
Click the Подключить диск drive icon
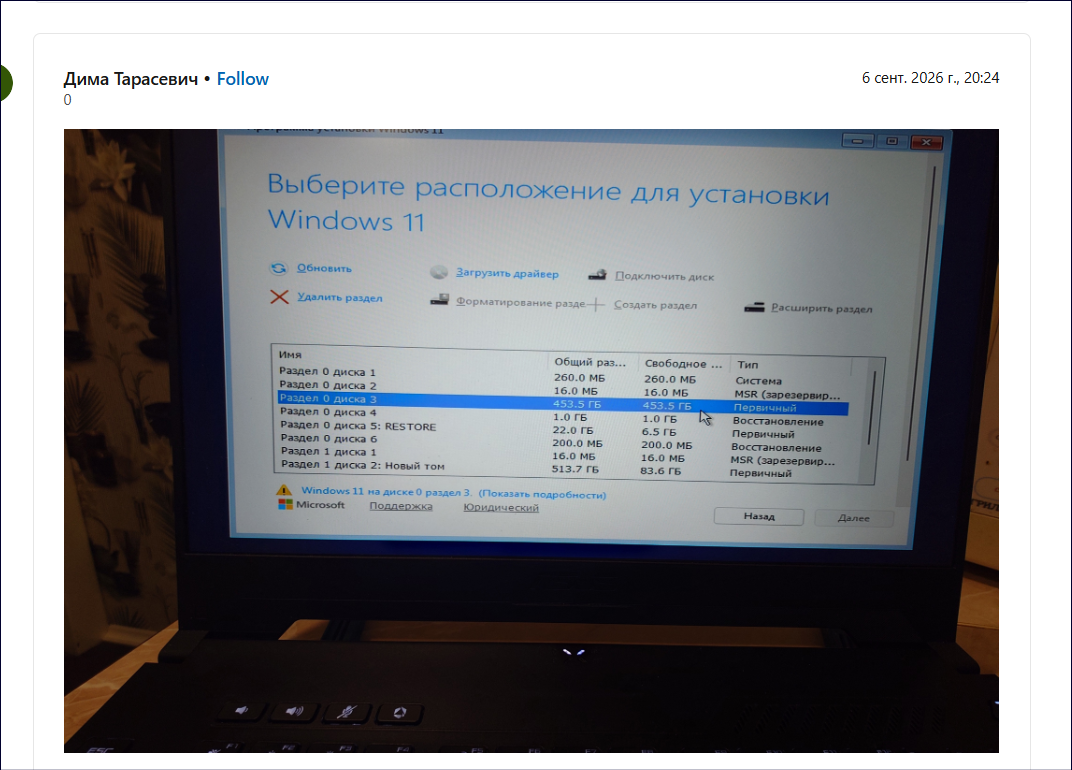point(598,275)
